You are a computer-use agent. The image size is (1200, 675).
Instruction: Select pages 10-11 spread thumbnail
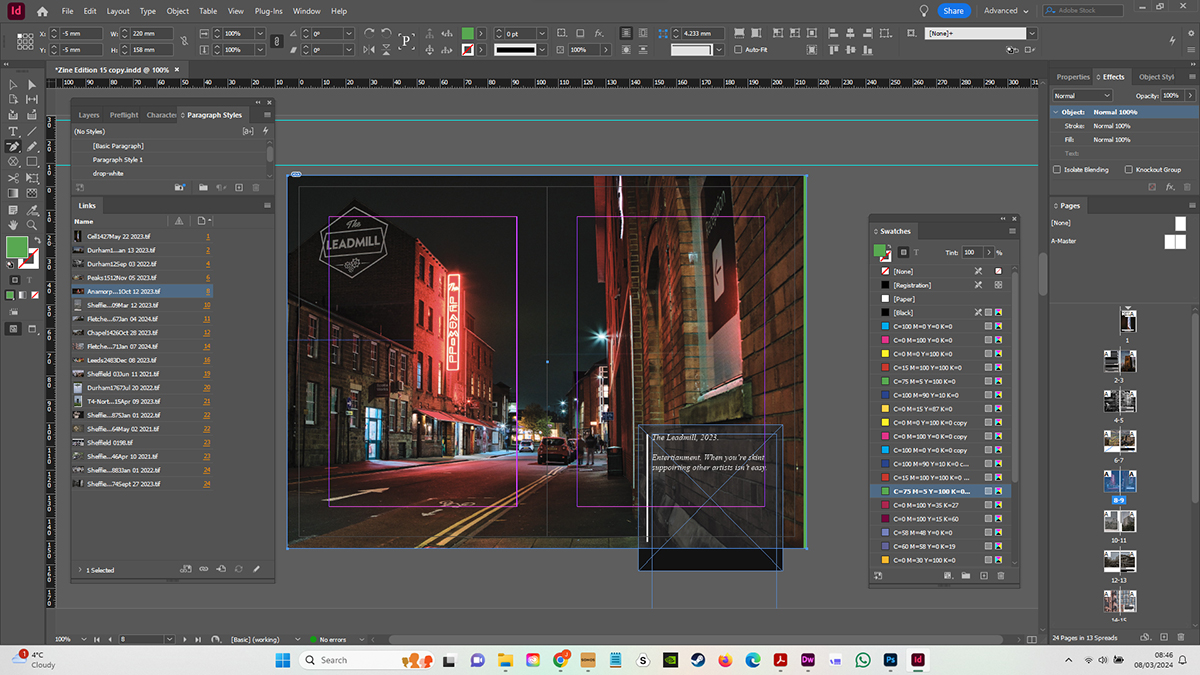tap(1118, 520)
